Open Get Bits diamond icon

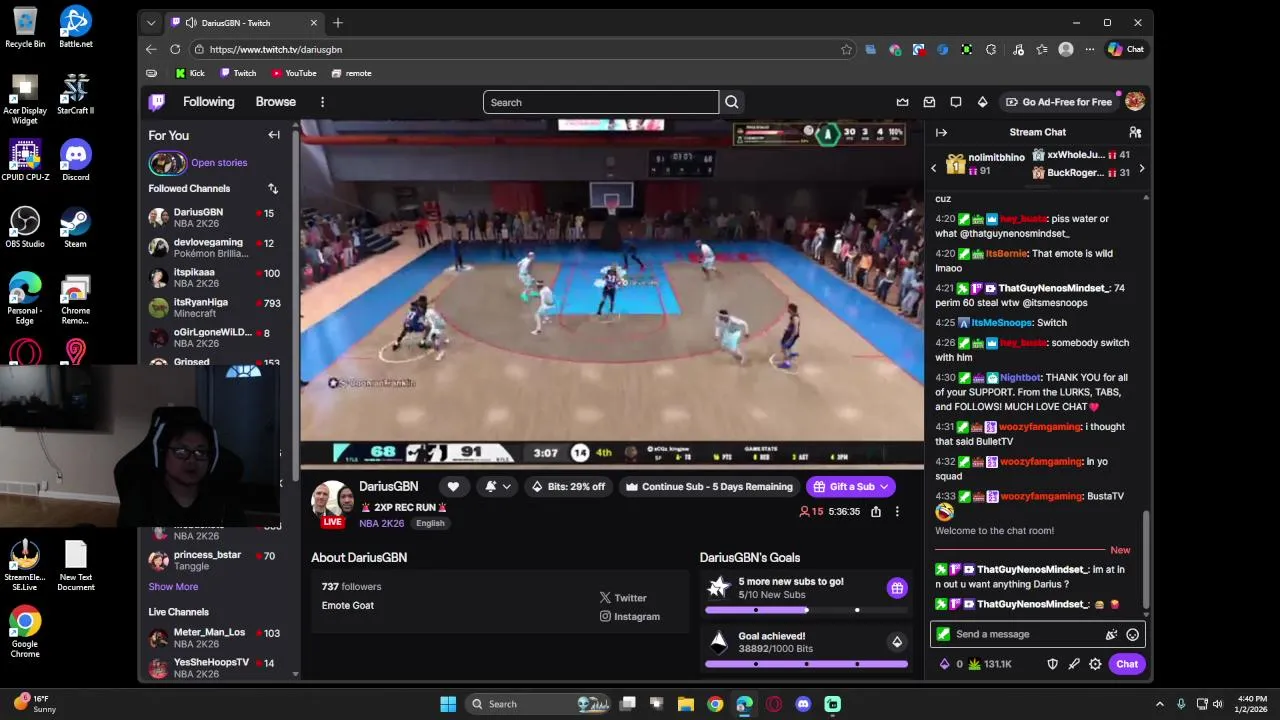pyautogui.click(x=982, y=102)
